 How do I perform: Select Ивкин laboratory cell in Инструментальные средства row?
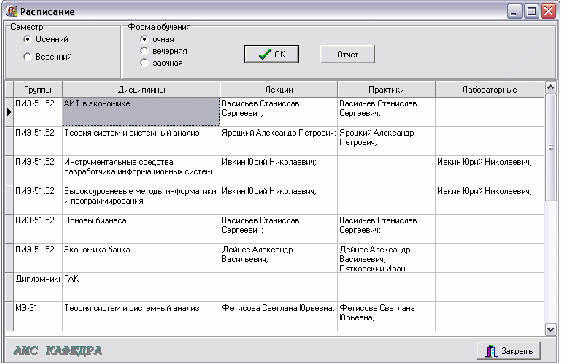point(489,170)
